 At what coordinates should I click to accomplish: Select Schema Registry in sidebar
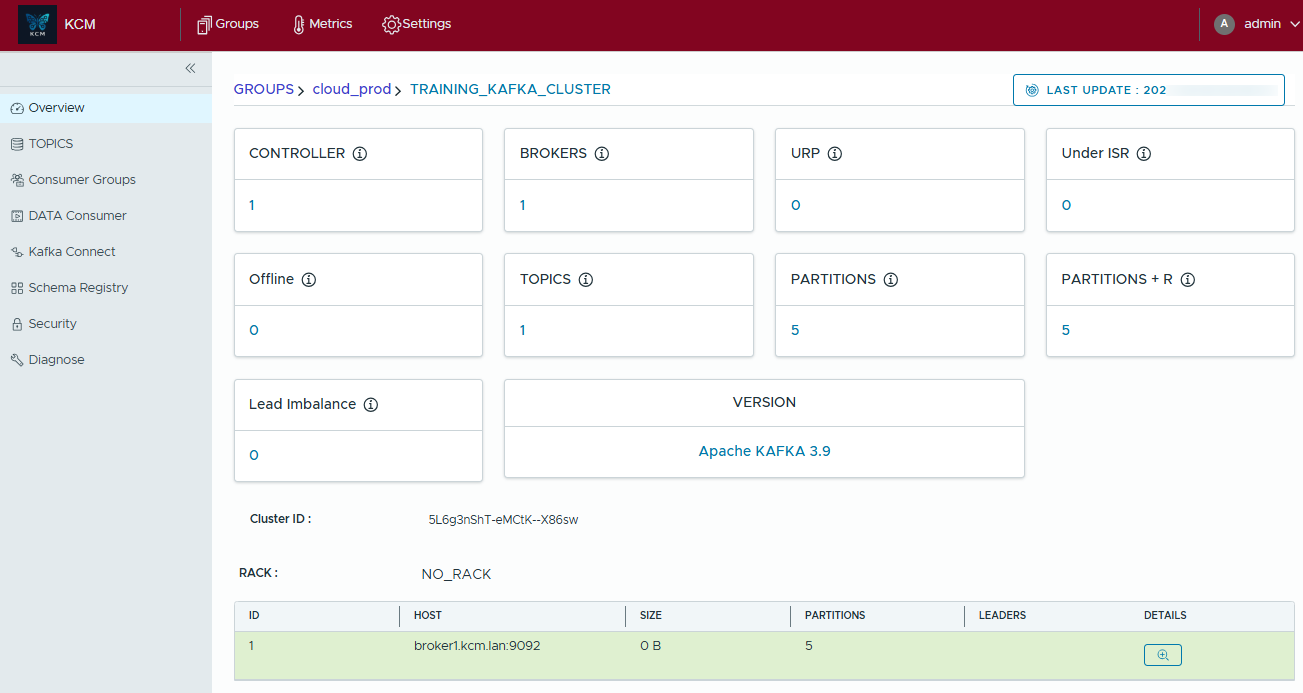tap(78, 288)
